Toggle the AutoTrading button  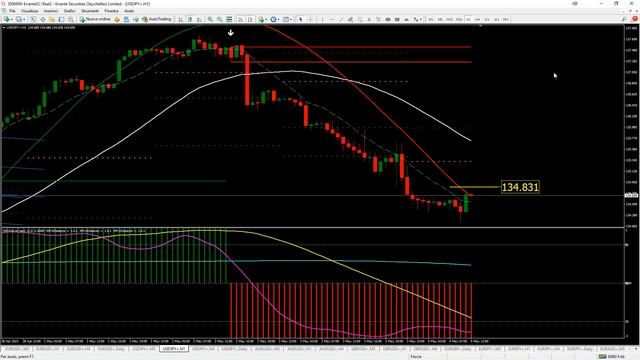pyautogui.click(x=157, y=19)
